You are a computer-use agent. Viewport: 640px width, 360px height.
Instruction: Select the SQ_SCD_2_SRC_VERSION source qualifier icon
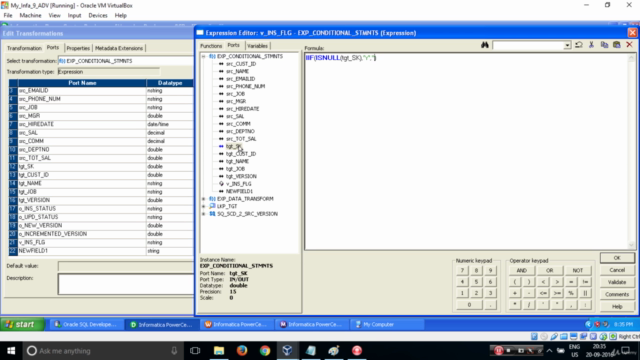[x=212, y=214]
